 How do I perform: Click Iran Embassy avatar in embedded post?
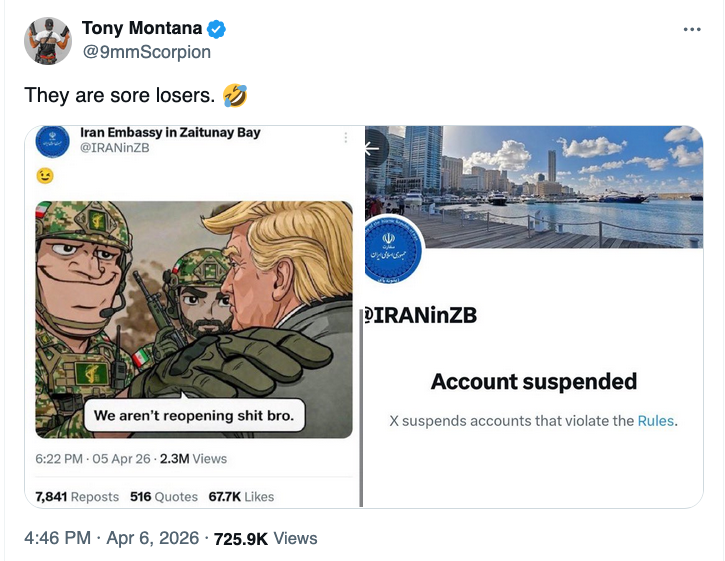(x=51, y=141)
